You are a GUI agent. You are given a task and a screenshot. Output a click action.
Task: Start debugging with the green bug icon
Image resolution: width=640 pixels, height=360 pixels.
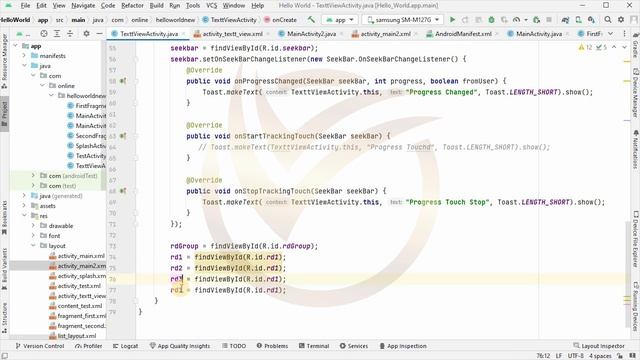(491, 19)
